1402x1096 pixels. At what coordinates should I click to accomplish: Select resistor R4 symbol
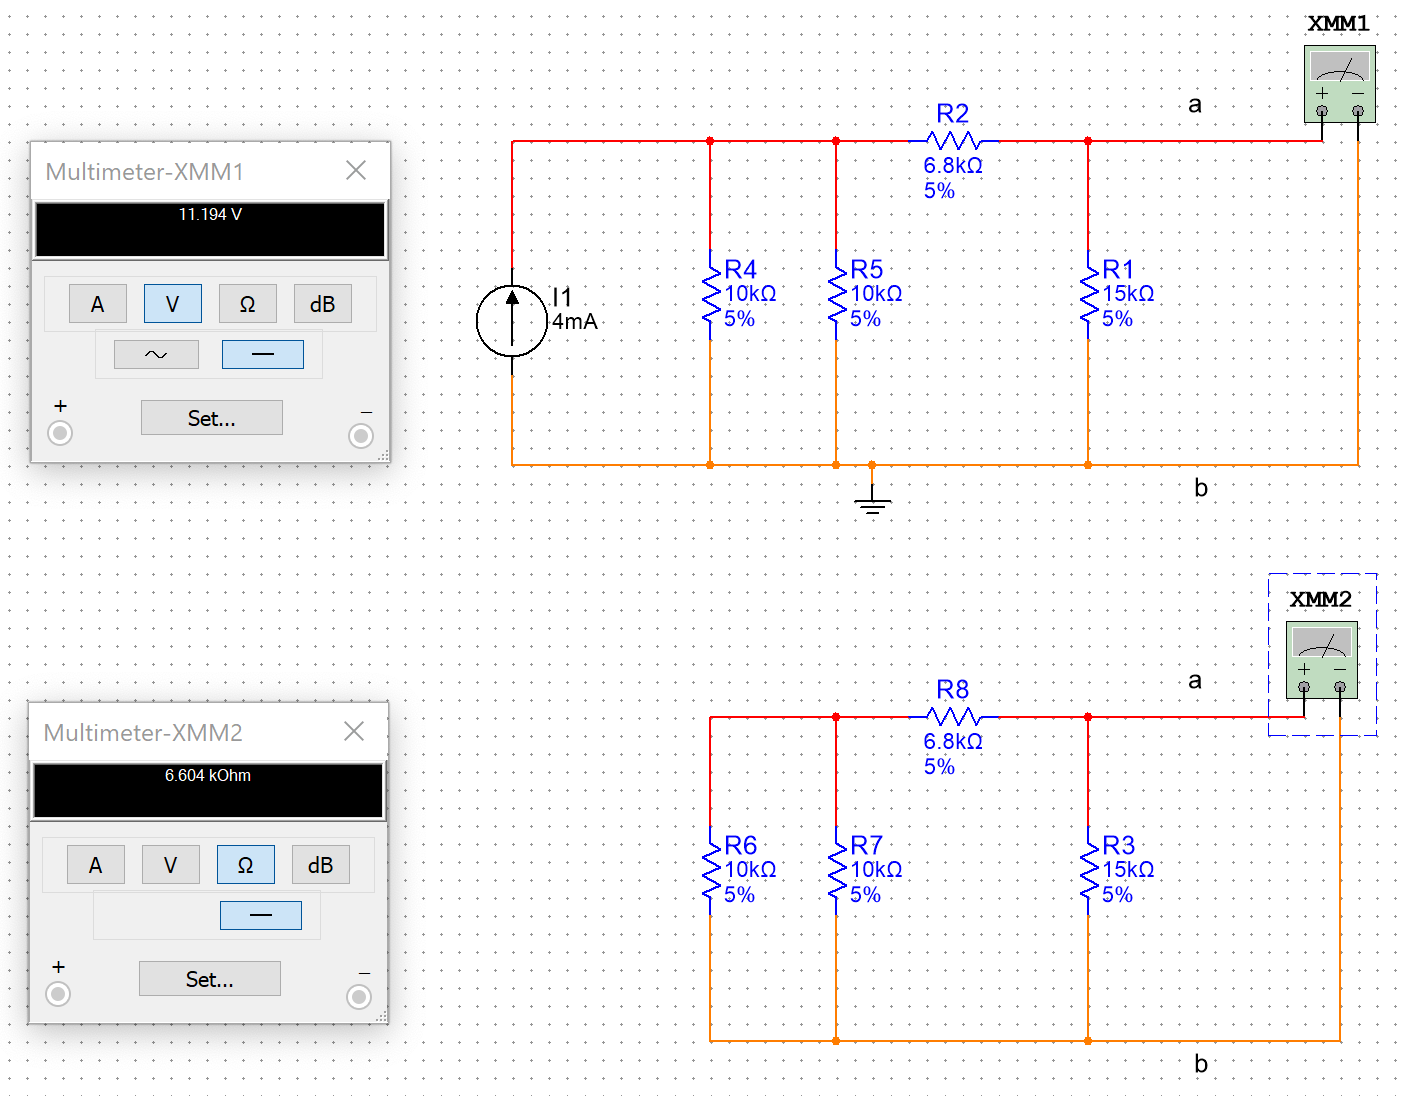coord(711,294)
